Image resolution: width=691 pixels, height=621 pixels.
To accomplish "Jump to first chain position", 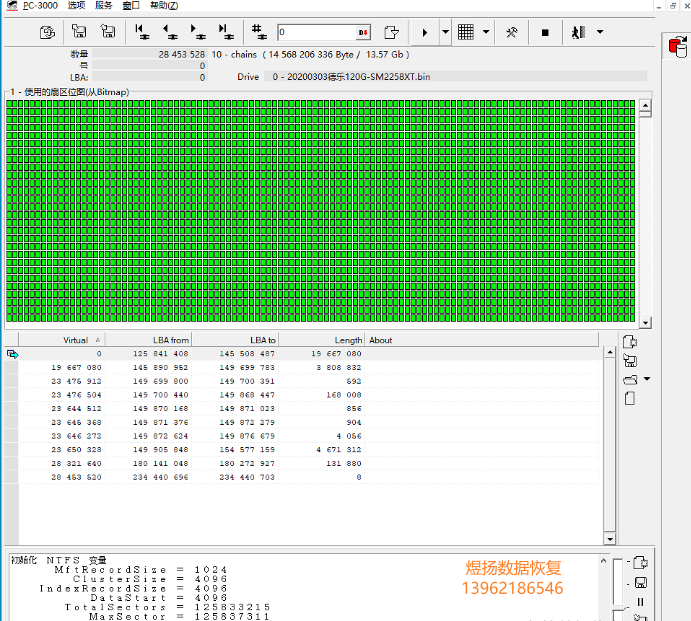I will click(x=142, y=32).
